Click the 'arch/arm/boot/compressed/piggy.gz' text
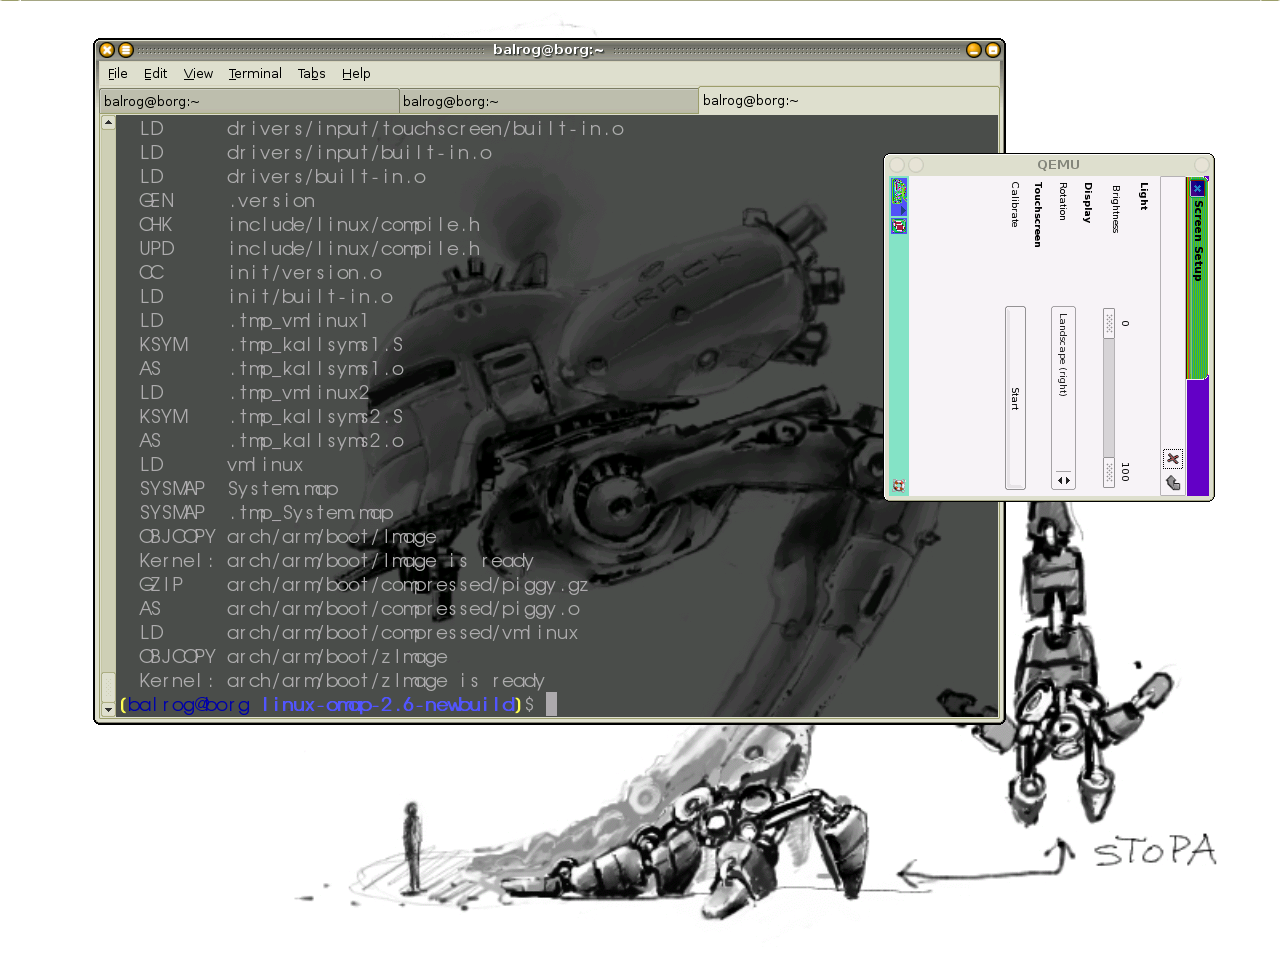 pos(407,585)
